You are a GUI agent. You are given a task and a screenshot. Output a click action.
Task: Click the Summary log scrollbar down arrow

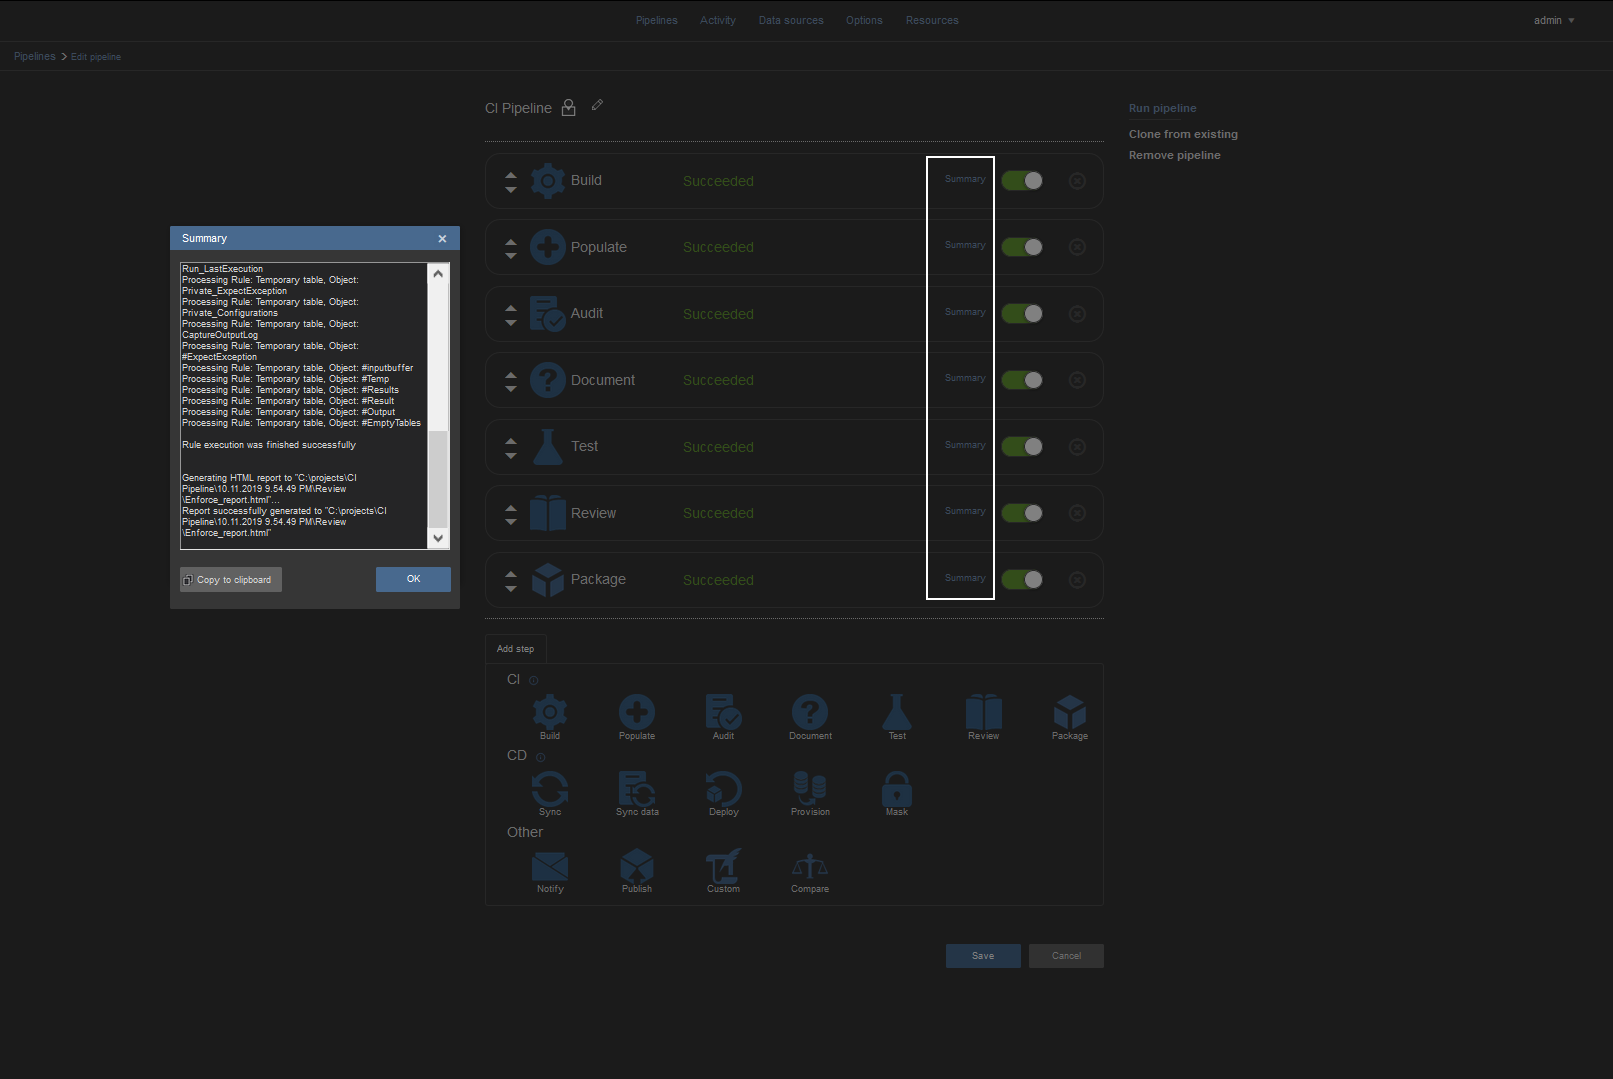point(438,538)
